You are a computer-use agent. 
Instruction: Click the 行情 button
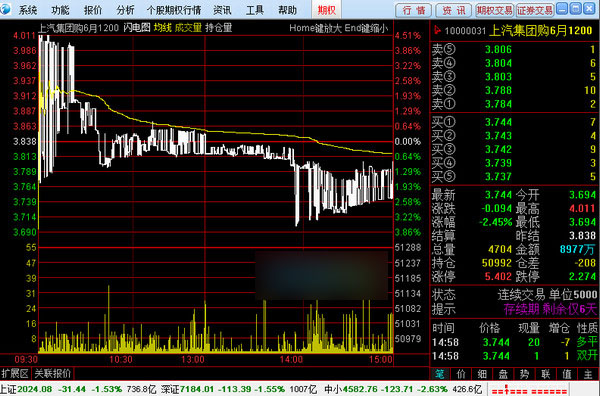(x=413, y=10)
